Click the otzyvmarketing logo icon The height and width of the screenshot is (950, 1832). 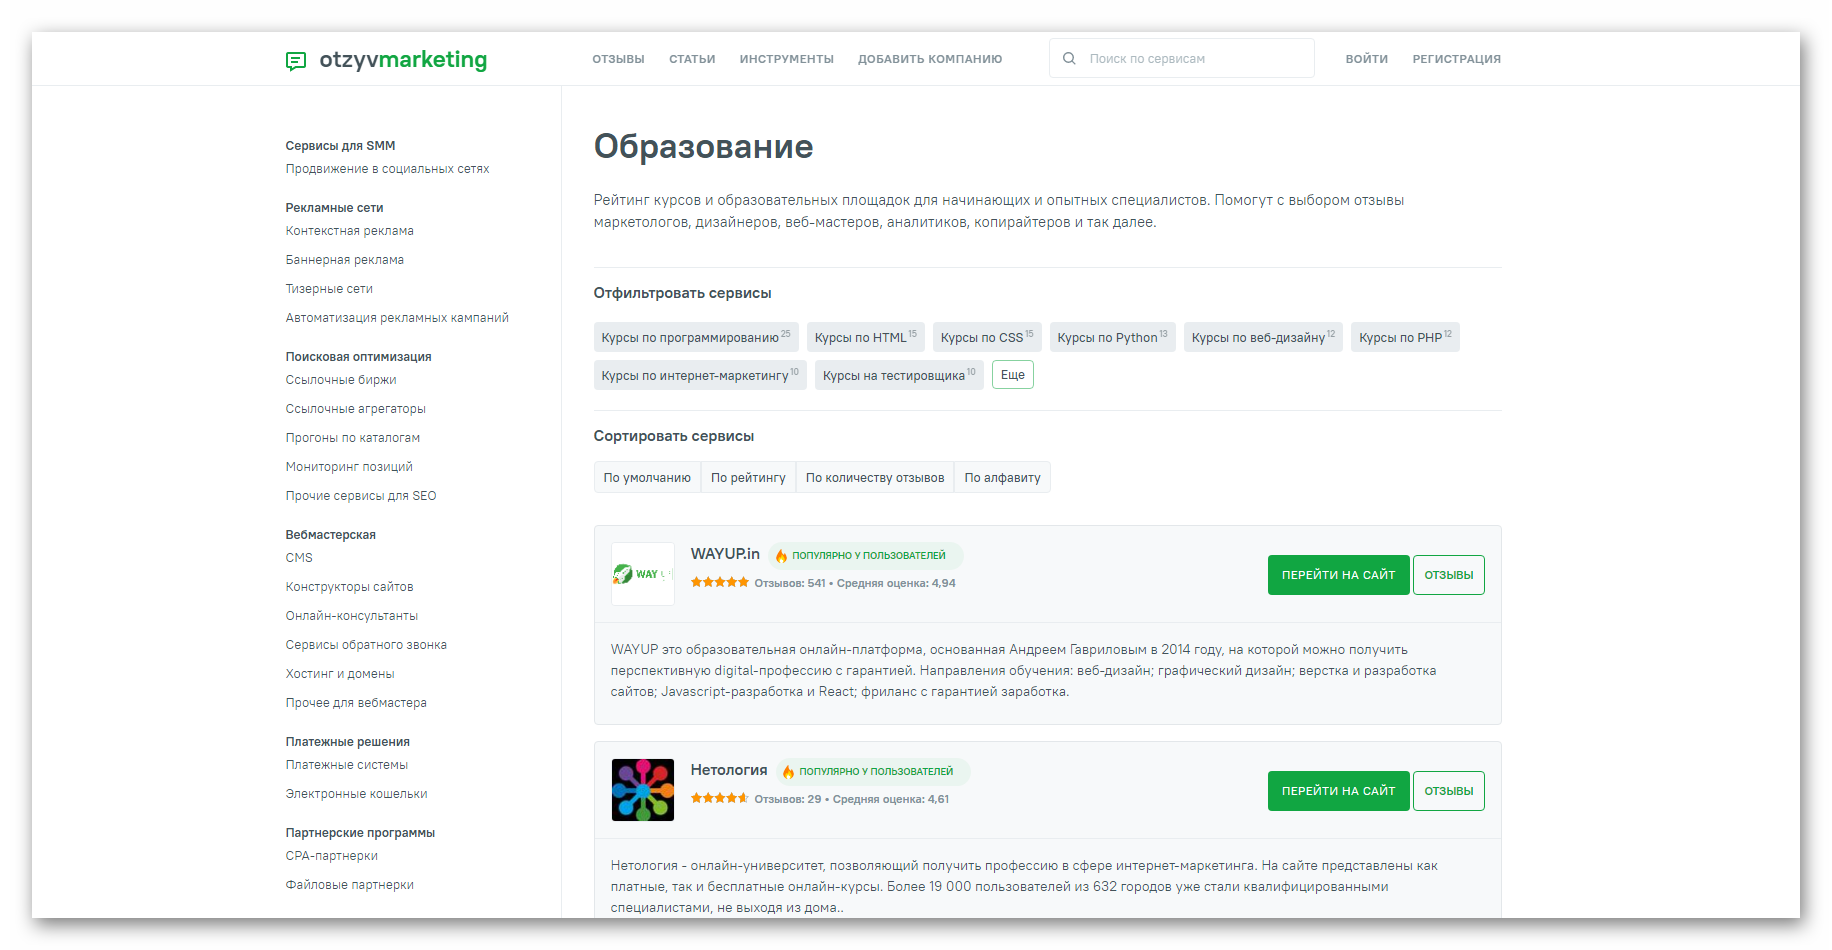pos(296,61)
